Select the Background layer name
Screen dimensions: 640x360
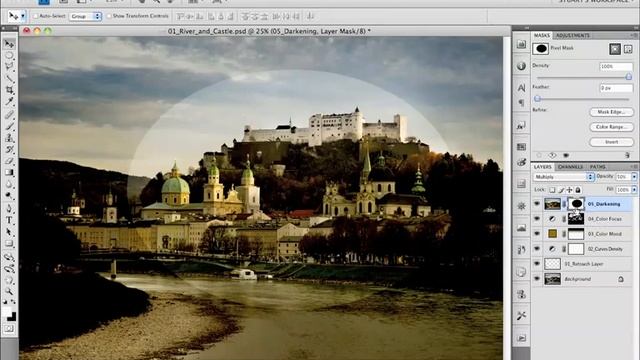(578, 279)
